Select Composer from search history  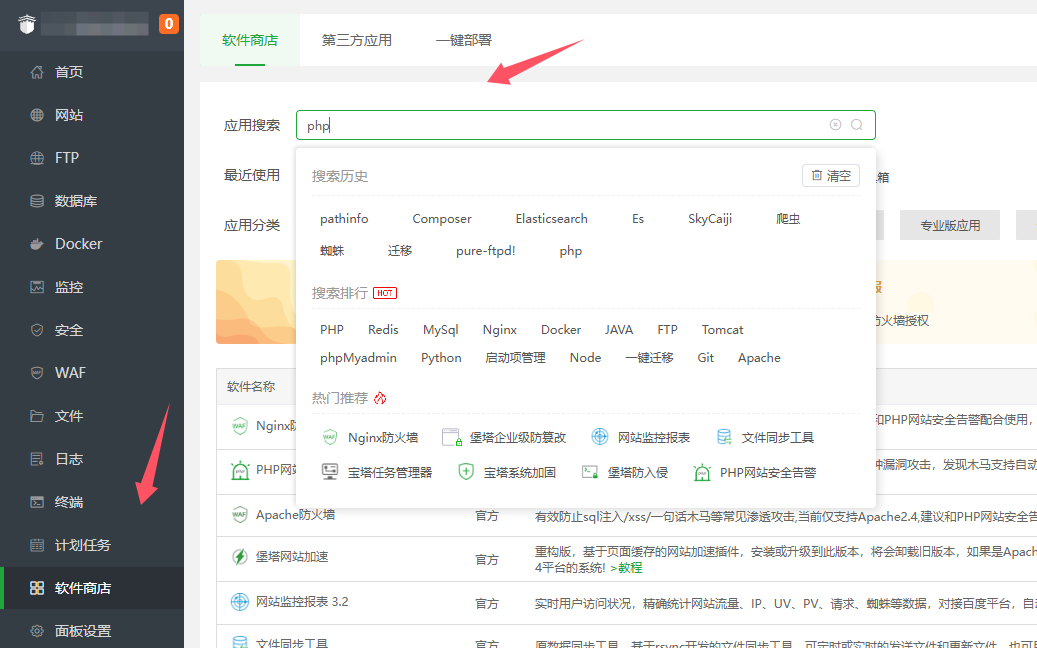click(442, 219)
